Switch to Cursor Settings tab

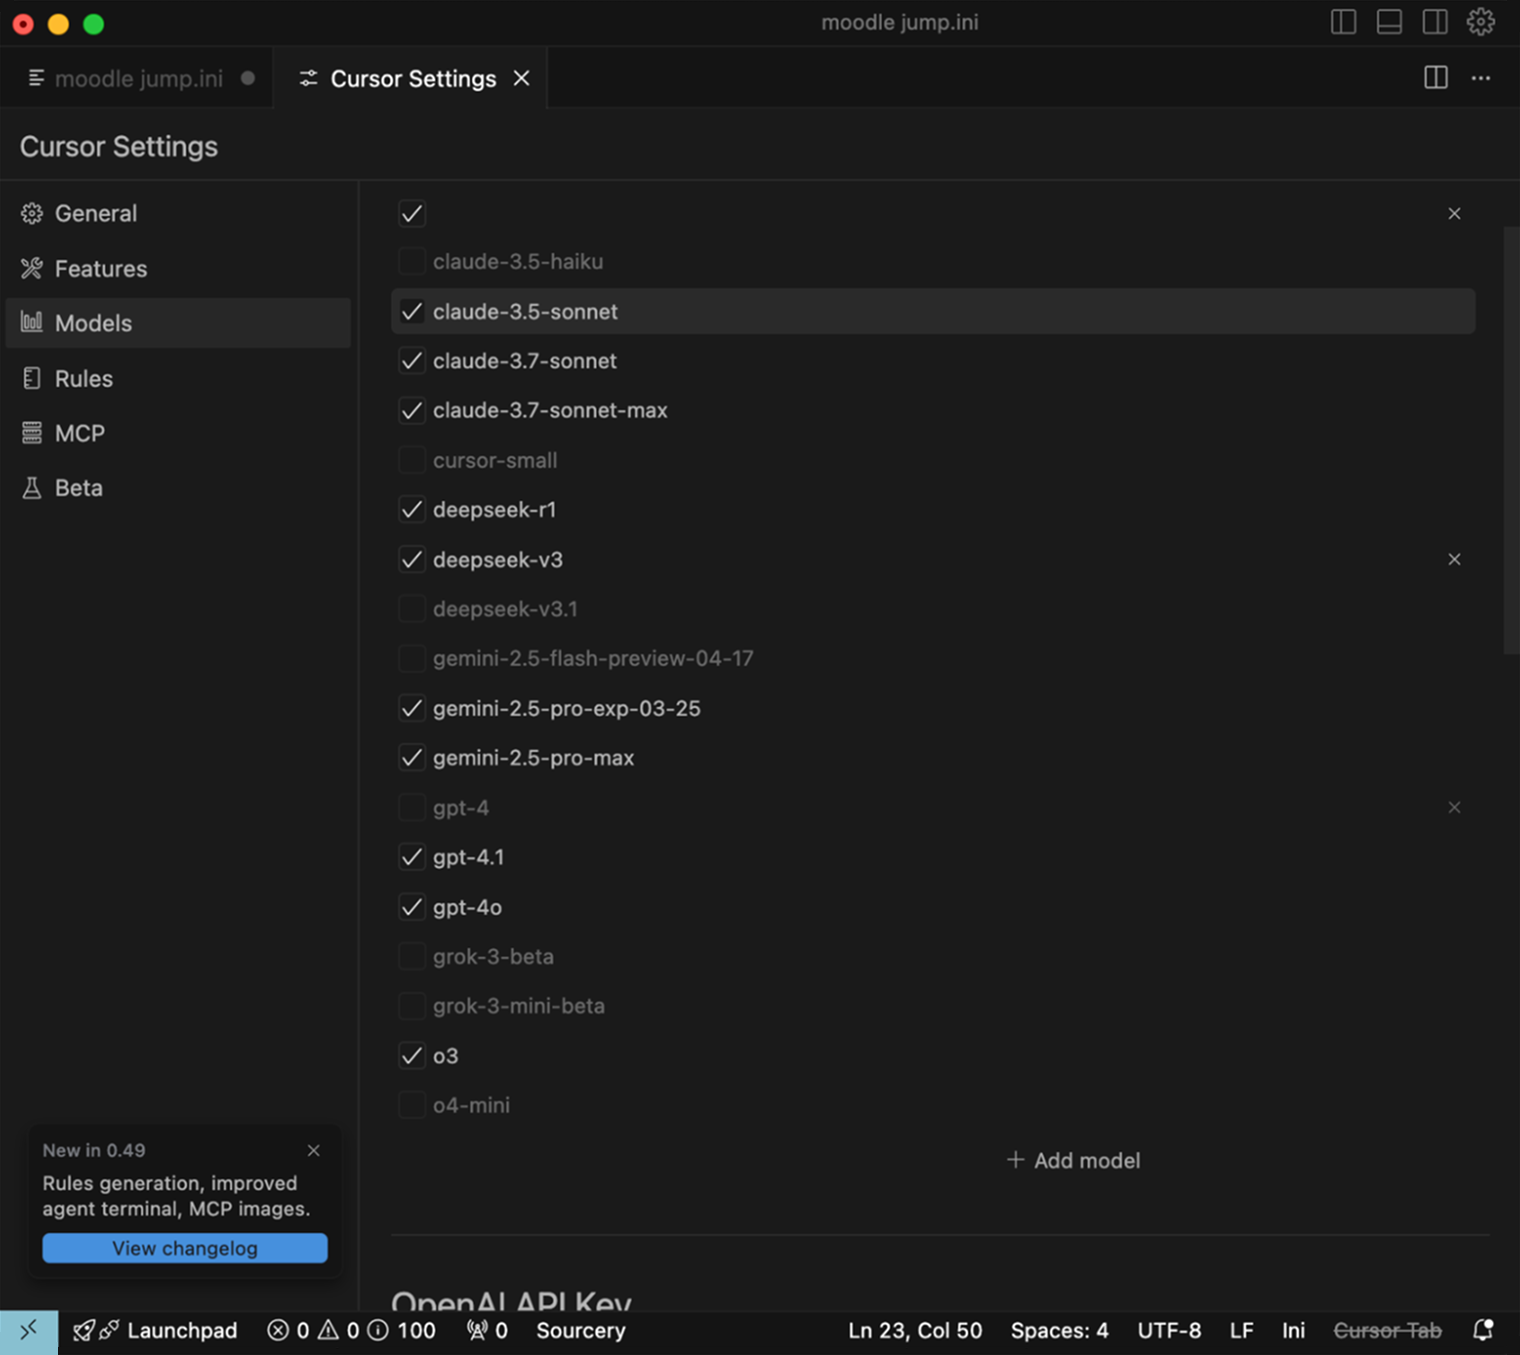413,78
